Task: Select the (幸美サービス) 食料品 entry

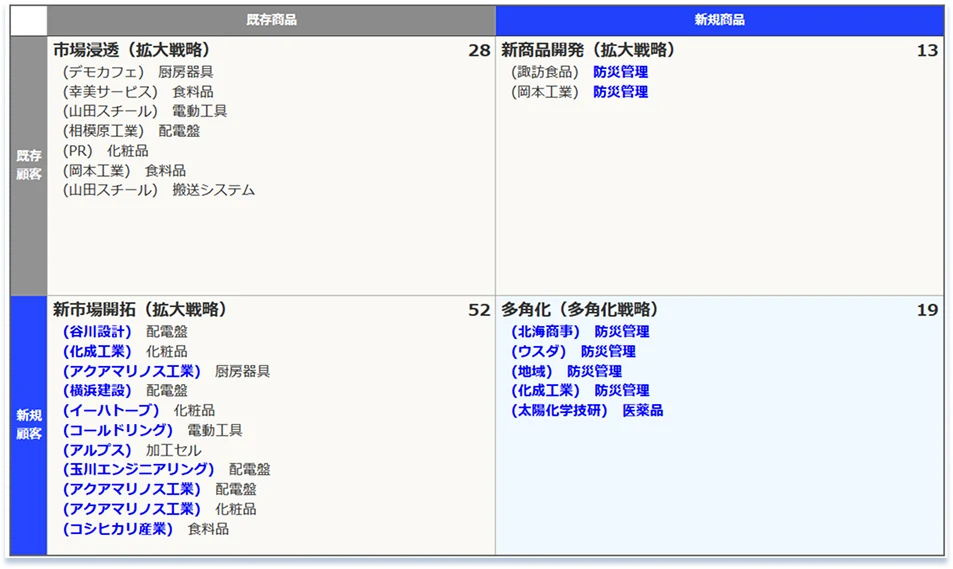Action: coord(138,92)
